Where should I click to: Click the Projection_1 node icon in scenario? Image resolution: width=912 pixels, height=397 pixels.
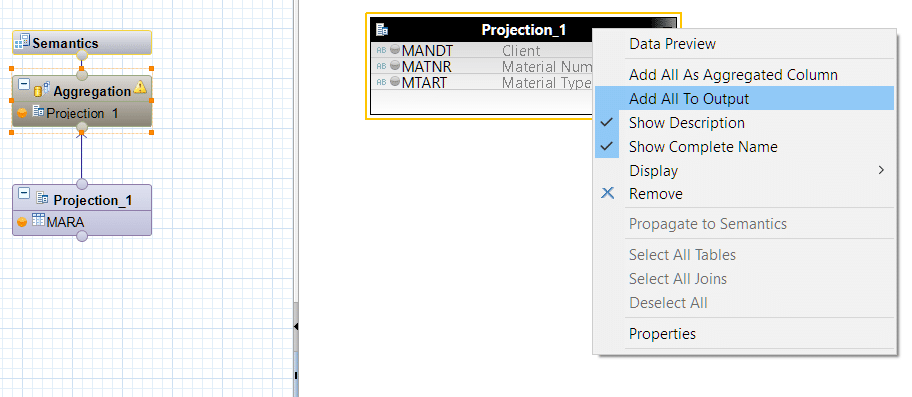tap(42, 198)
